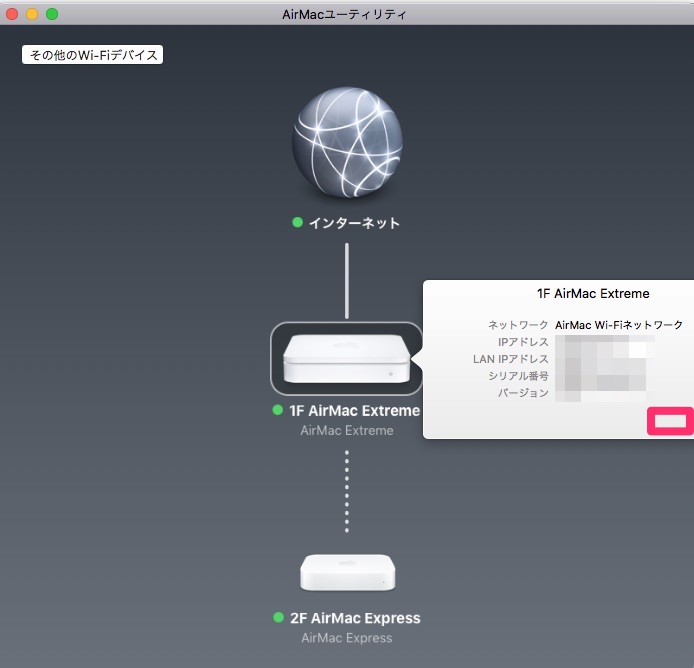
Task: Minimize the AirMac Utility window
Action: point(32,14)
